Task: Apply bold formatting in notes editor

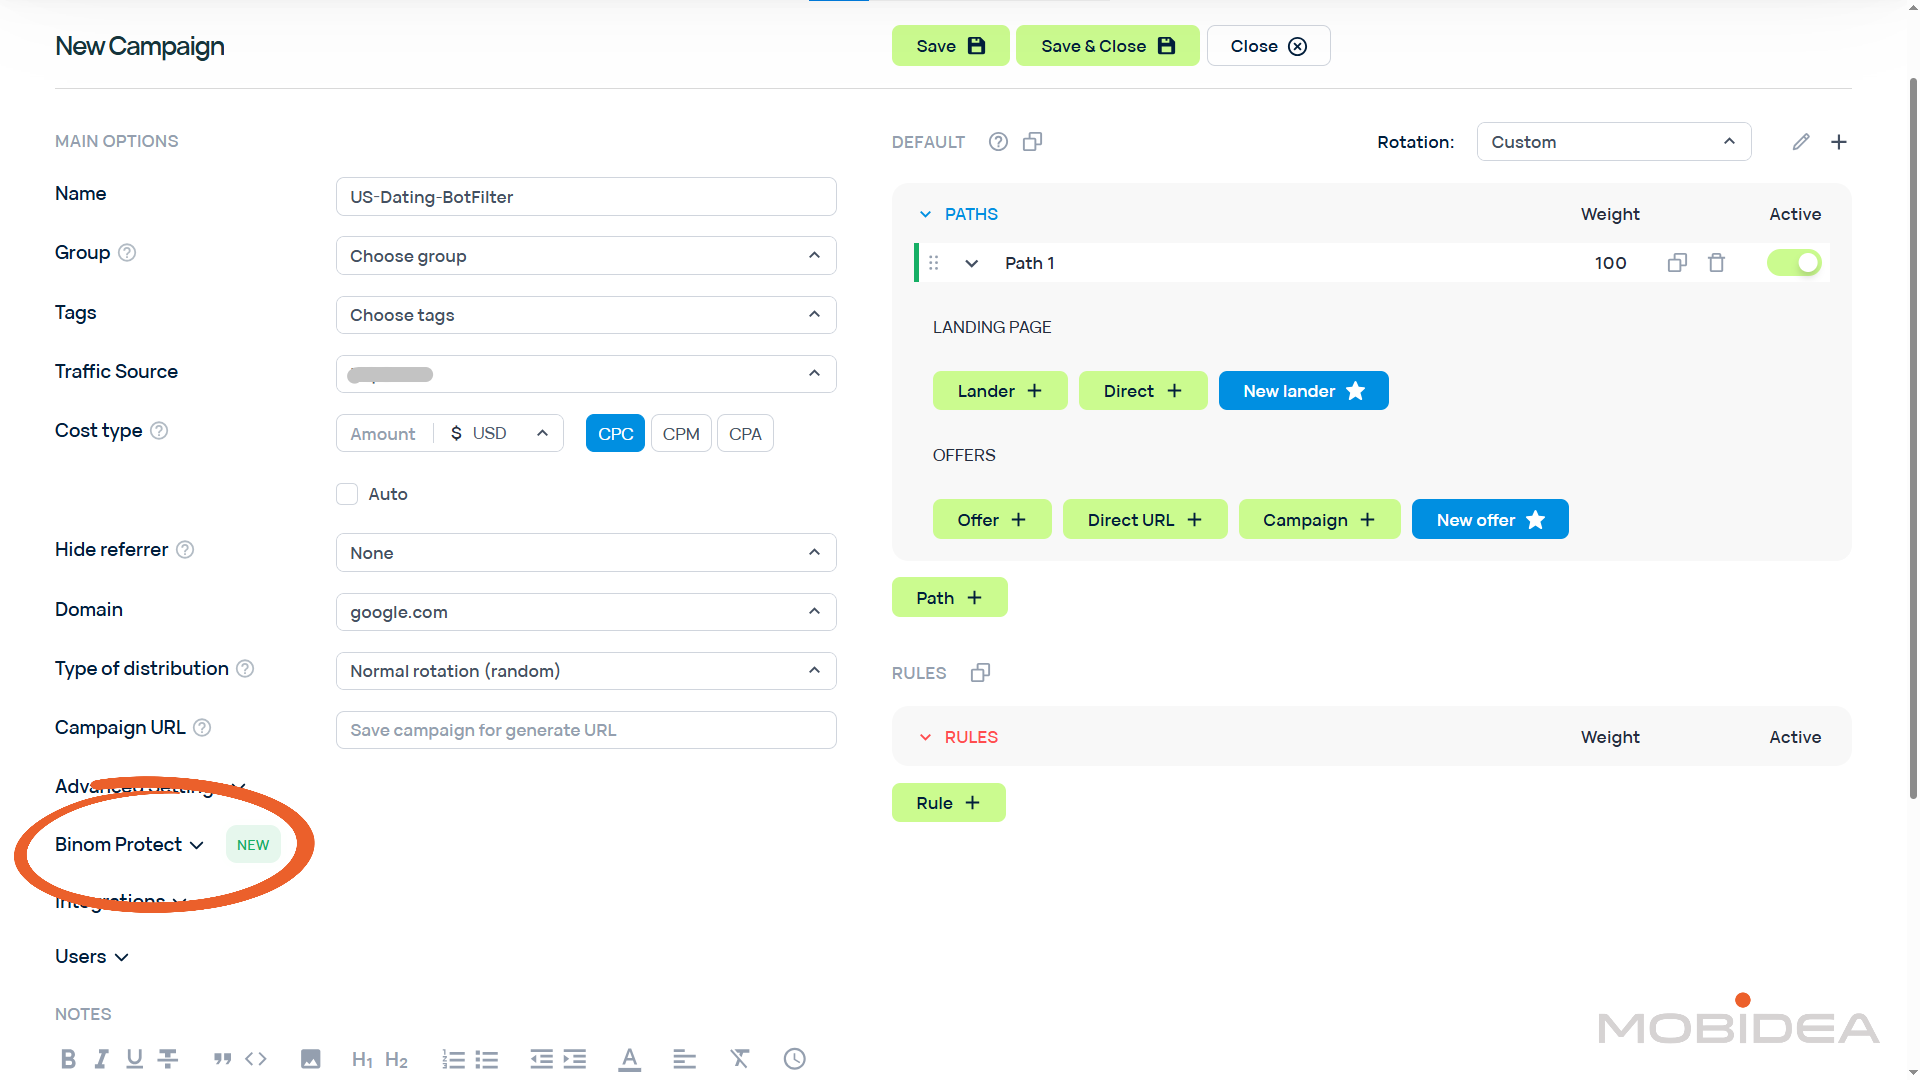Action: [68, 1059]
